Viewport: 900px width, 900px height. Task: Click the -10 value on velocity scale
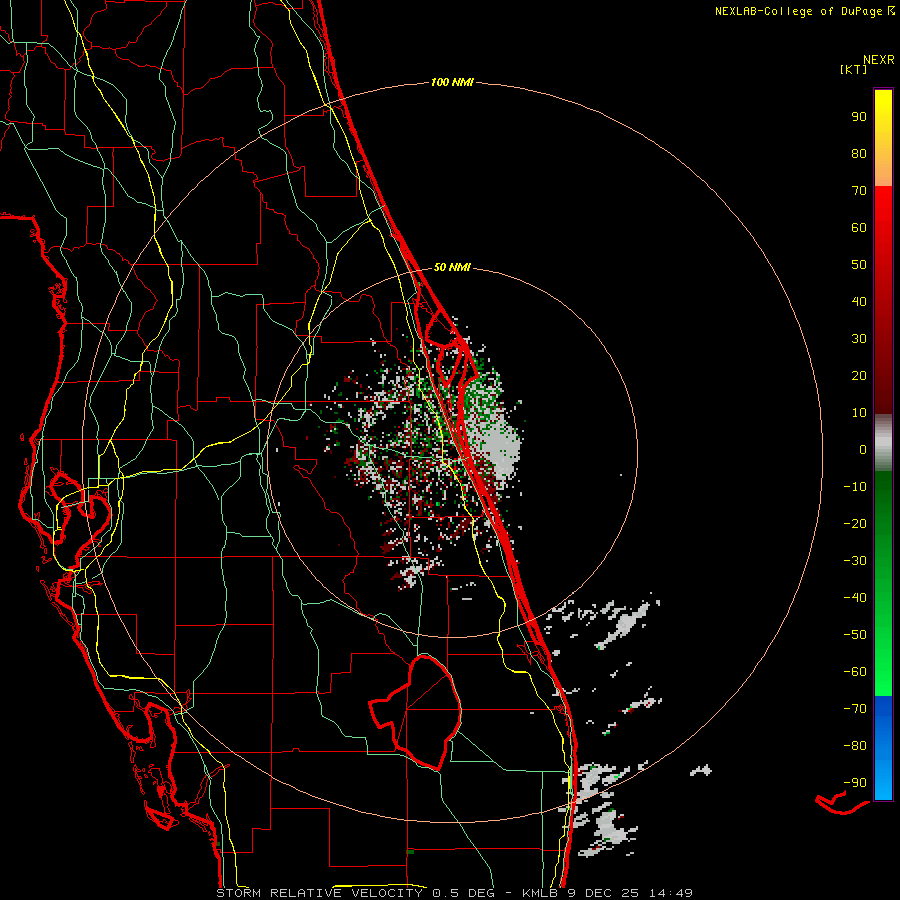[x=855, y=487]
